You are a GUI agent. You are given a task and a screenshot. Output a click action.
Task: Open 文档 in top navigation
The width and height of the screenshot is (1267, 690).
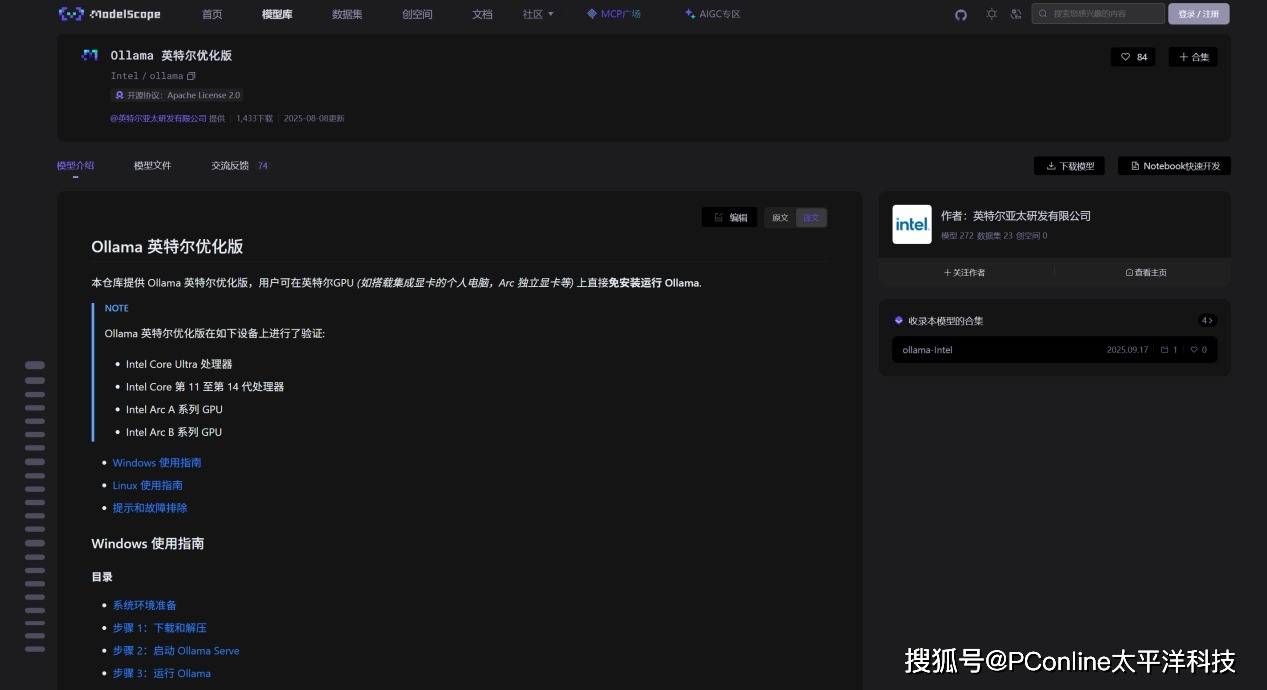tap(482, 14)
